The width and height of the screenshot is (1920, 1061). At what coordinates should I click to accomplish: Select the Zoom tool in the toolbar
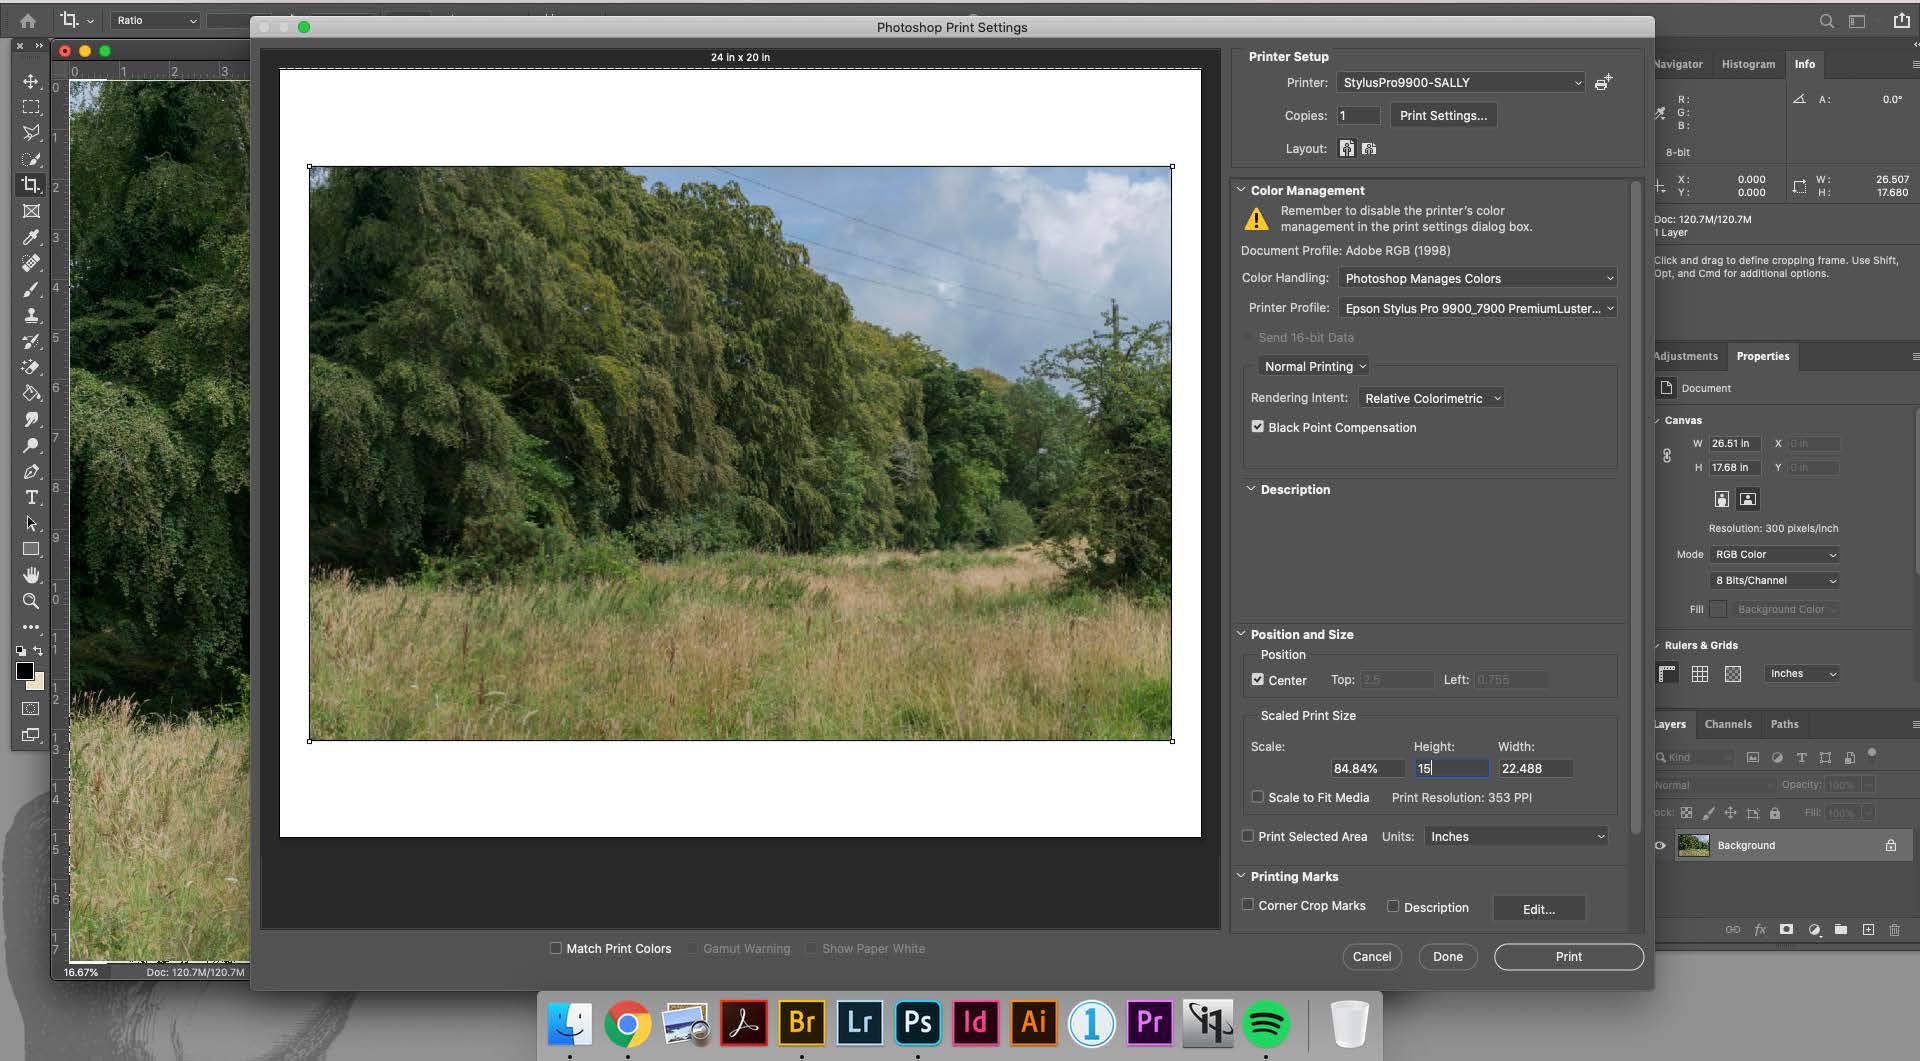click(31, 601)
